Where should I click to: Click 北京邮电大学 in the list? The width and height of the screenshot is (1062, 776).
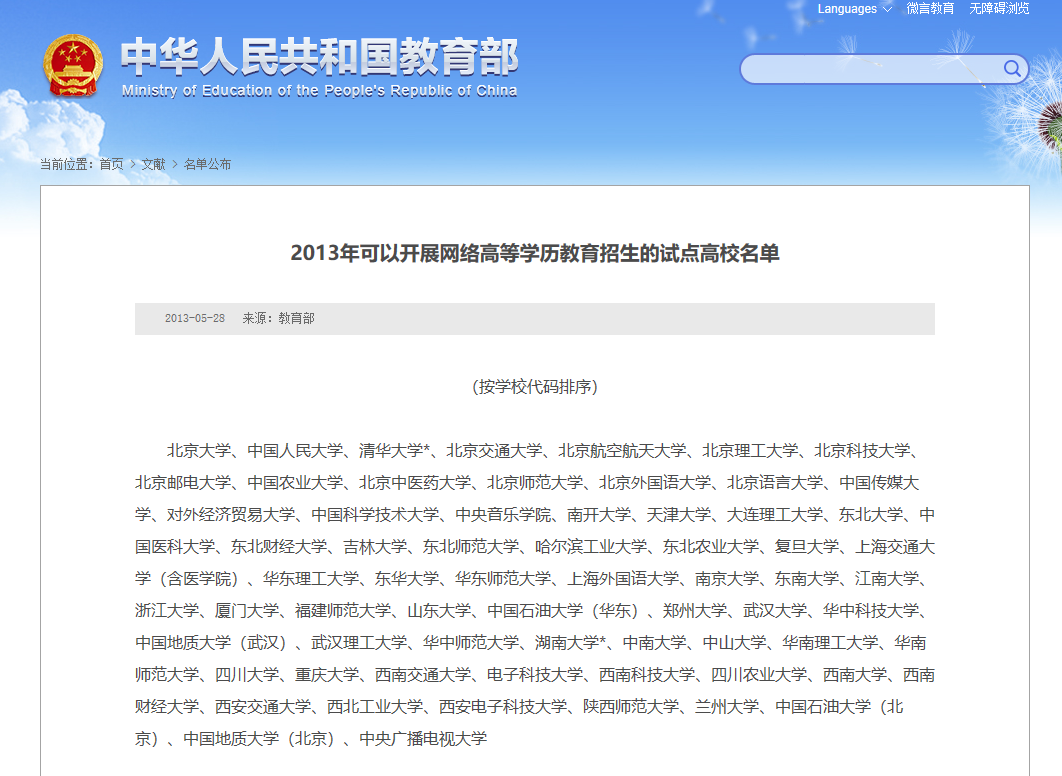(183, 483)
